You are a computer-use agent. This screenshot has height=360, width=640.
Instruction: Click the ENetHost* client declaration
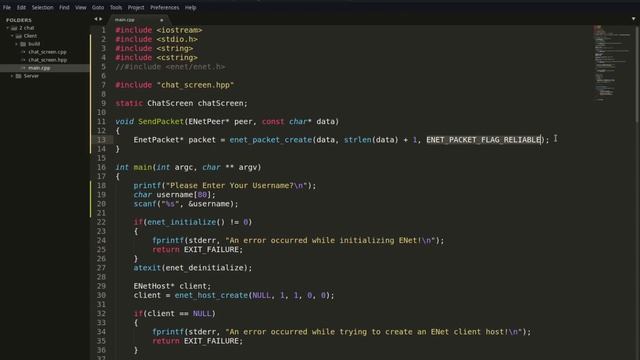[x=172, y=286]
